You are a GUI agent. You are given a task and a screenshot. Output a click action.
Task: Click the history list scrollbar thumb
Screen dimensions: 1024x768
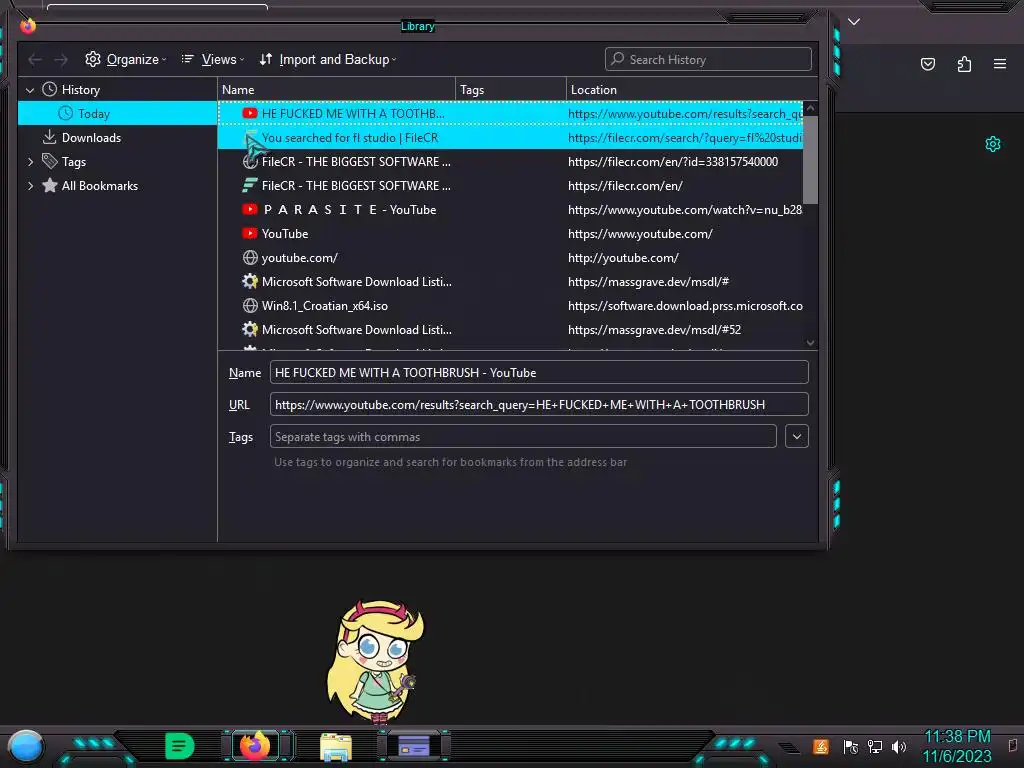pos(810,160)
